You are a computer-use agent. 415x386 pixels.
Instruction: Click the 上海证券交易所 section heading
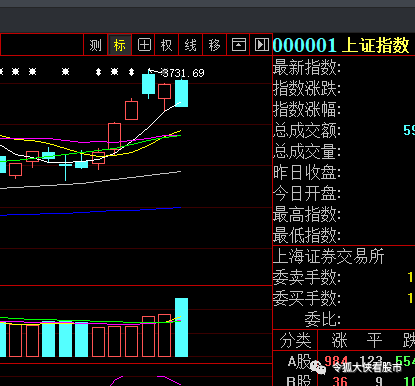pyautogui.click(x=329, y=256)
